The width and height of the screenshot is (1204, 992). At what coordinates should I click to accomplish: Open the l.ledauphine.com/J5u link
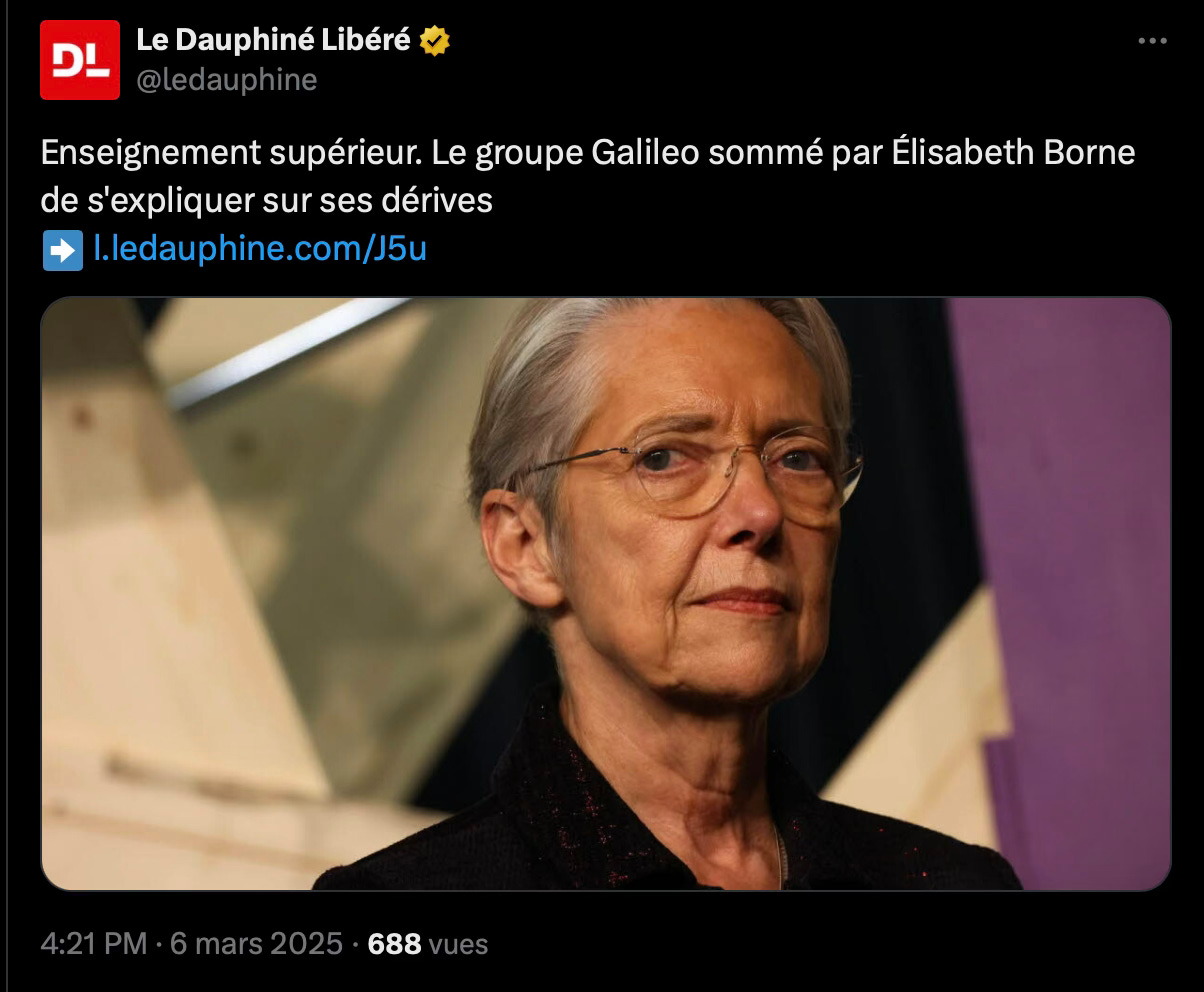[x=260, y=249]
